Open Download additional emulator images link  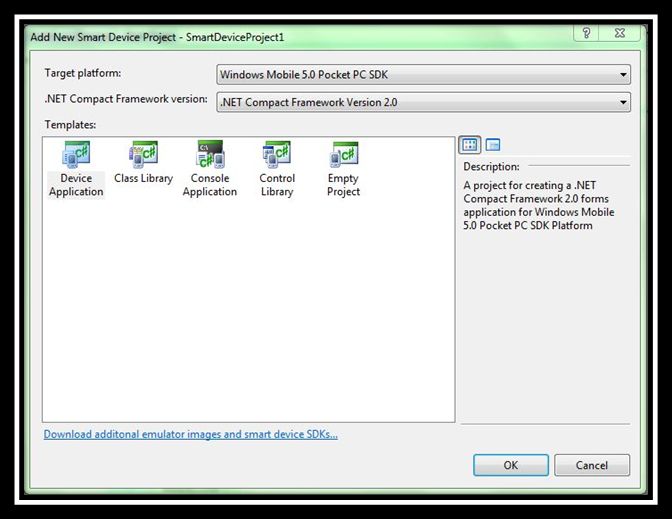191,435
